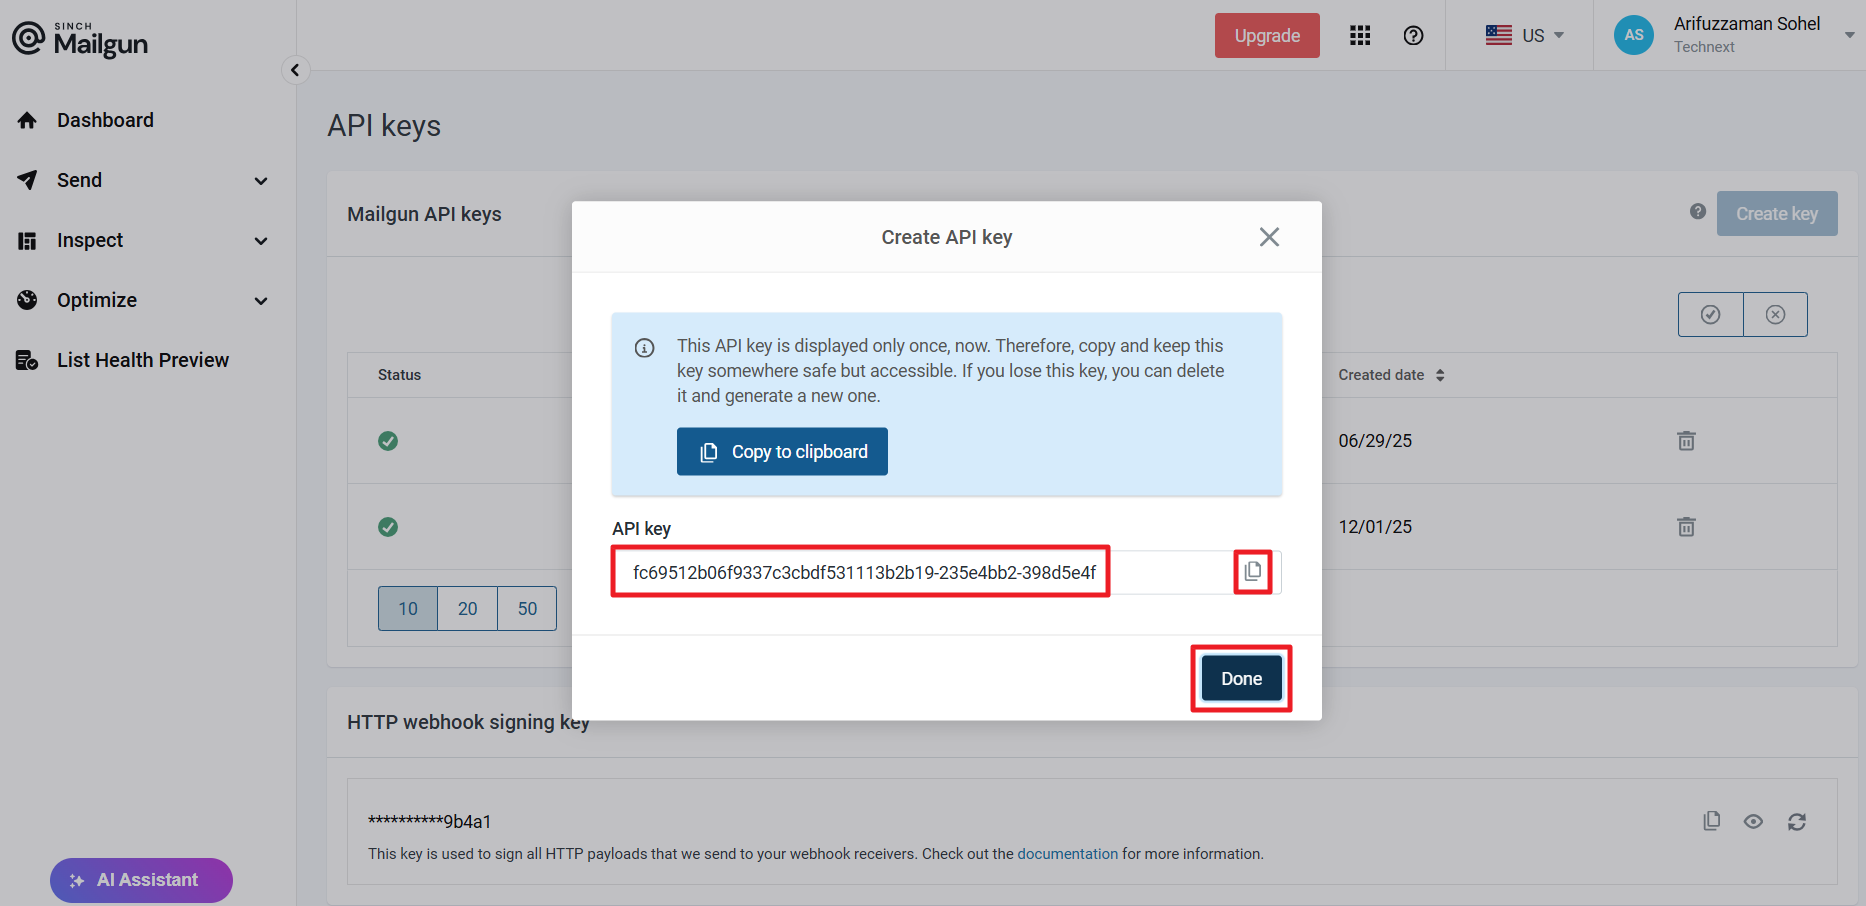Screen dimensions: 1866x906
Task: Toggle the checkmark activate filter button
Action: pos(1710,315)
